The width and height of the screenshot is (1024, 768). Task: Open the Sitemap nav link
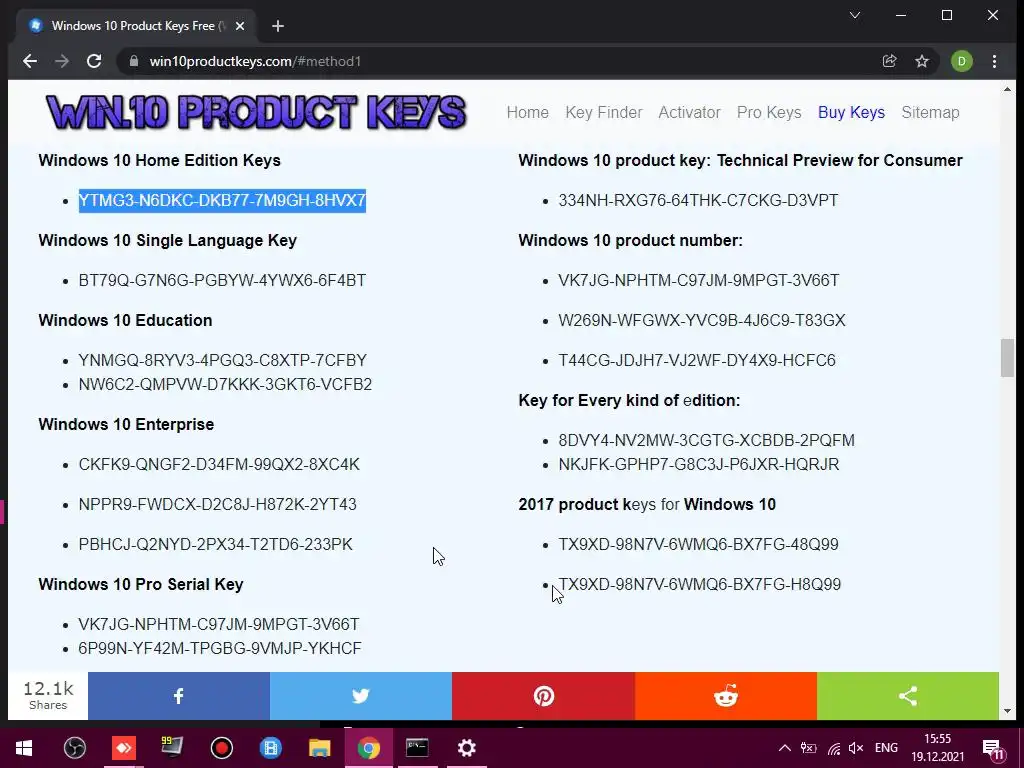coord(931,112)
